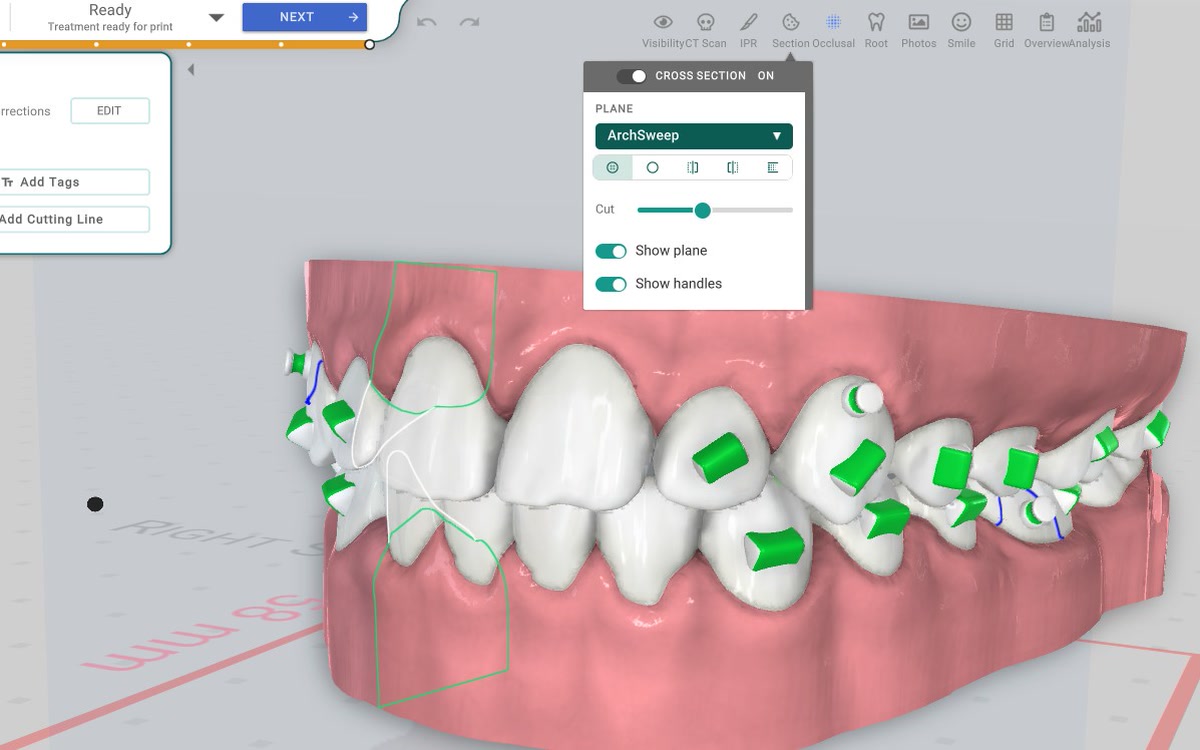
Task: Enable the Occlusal view icon
Action: (833, 22)
